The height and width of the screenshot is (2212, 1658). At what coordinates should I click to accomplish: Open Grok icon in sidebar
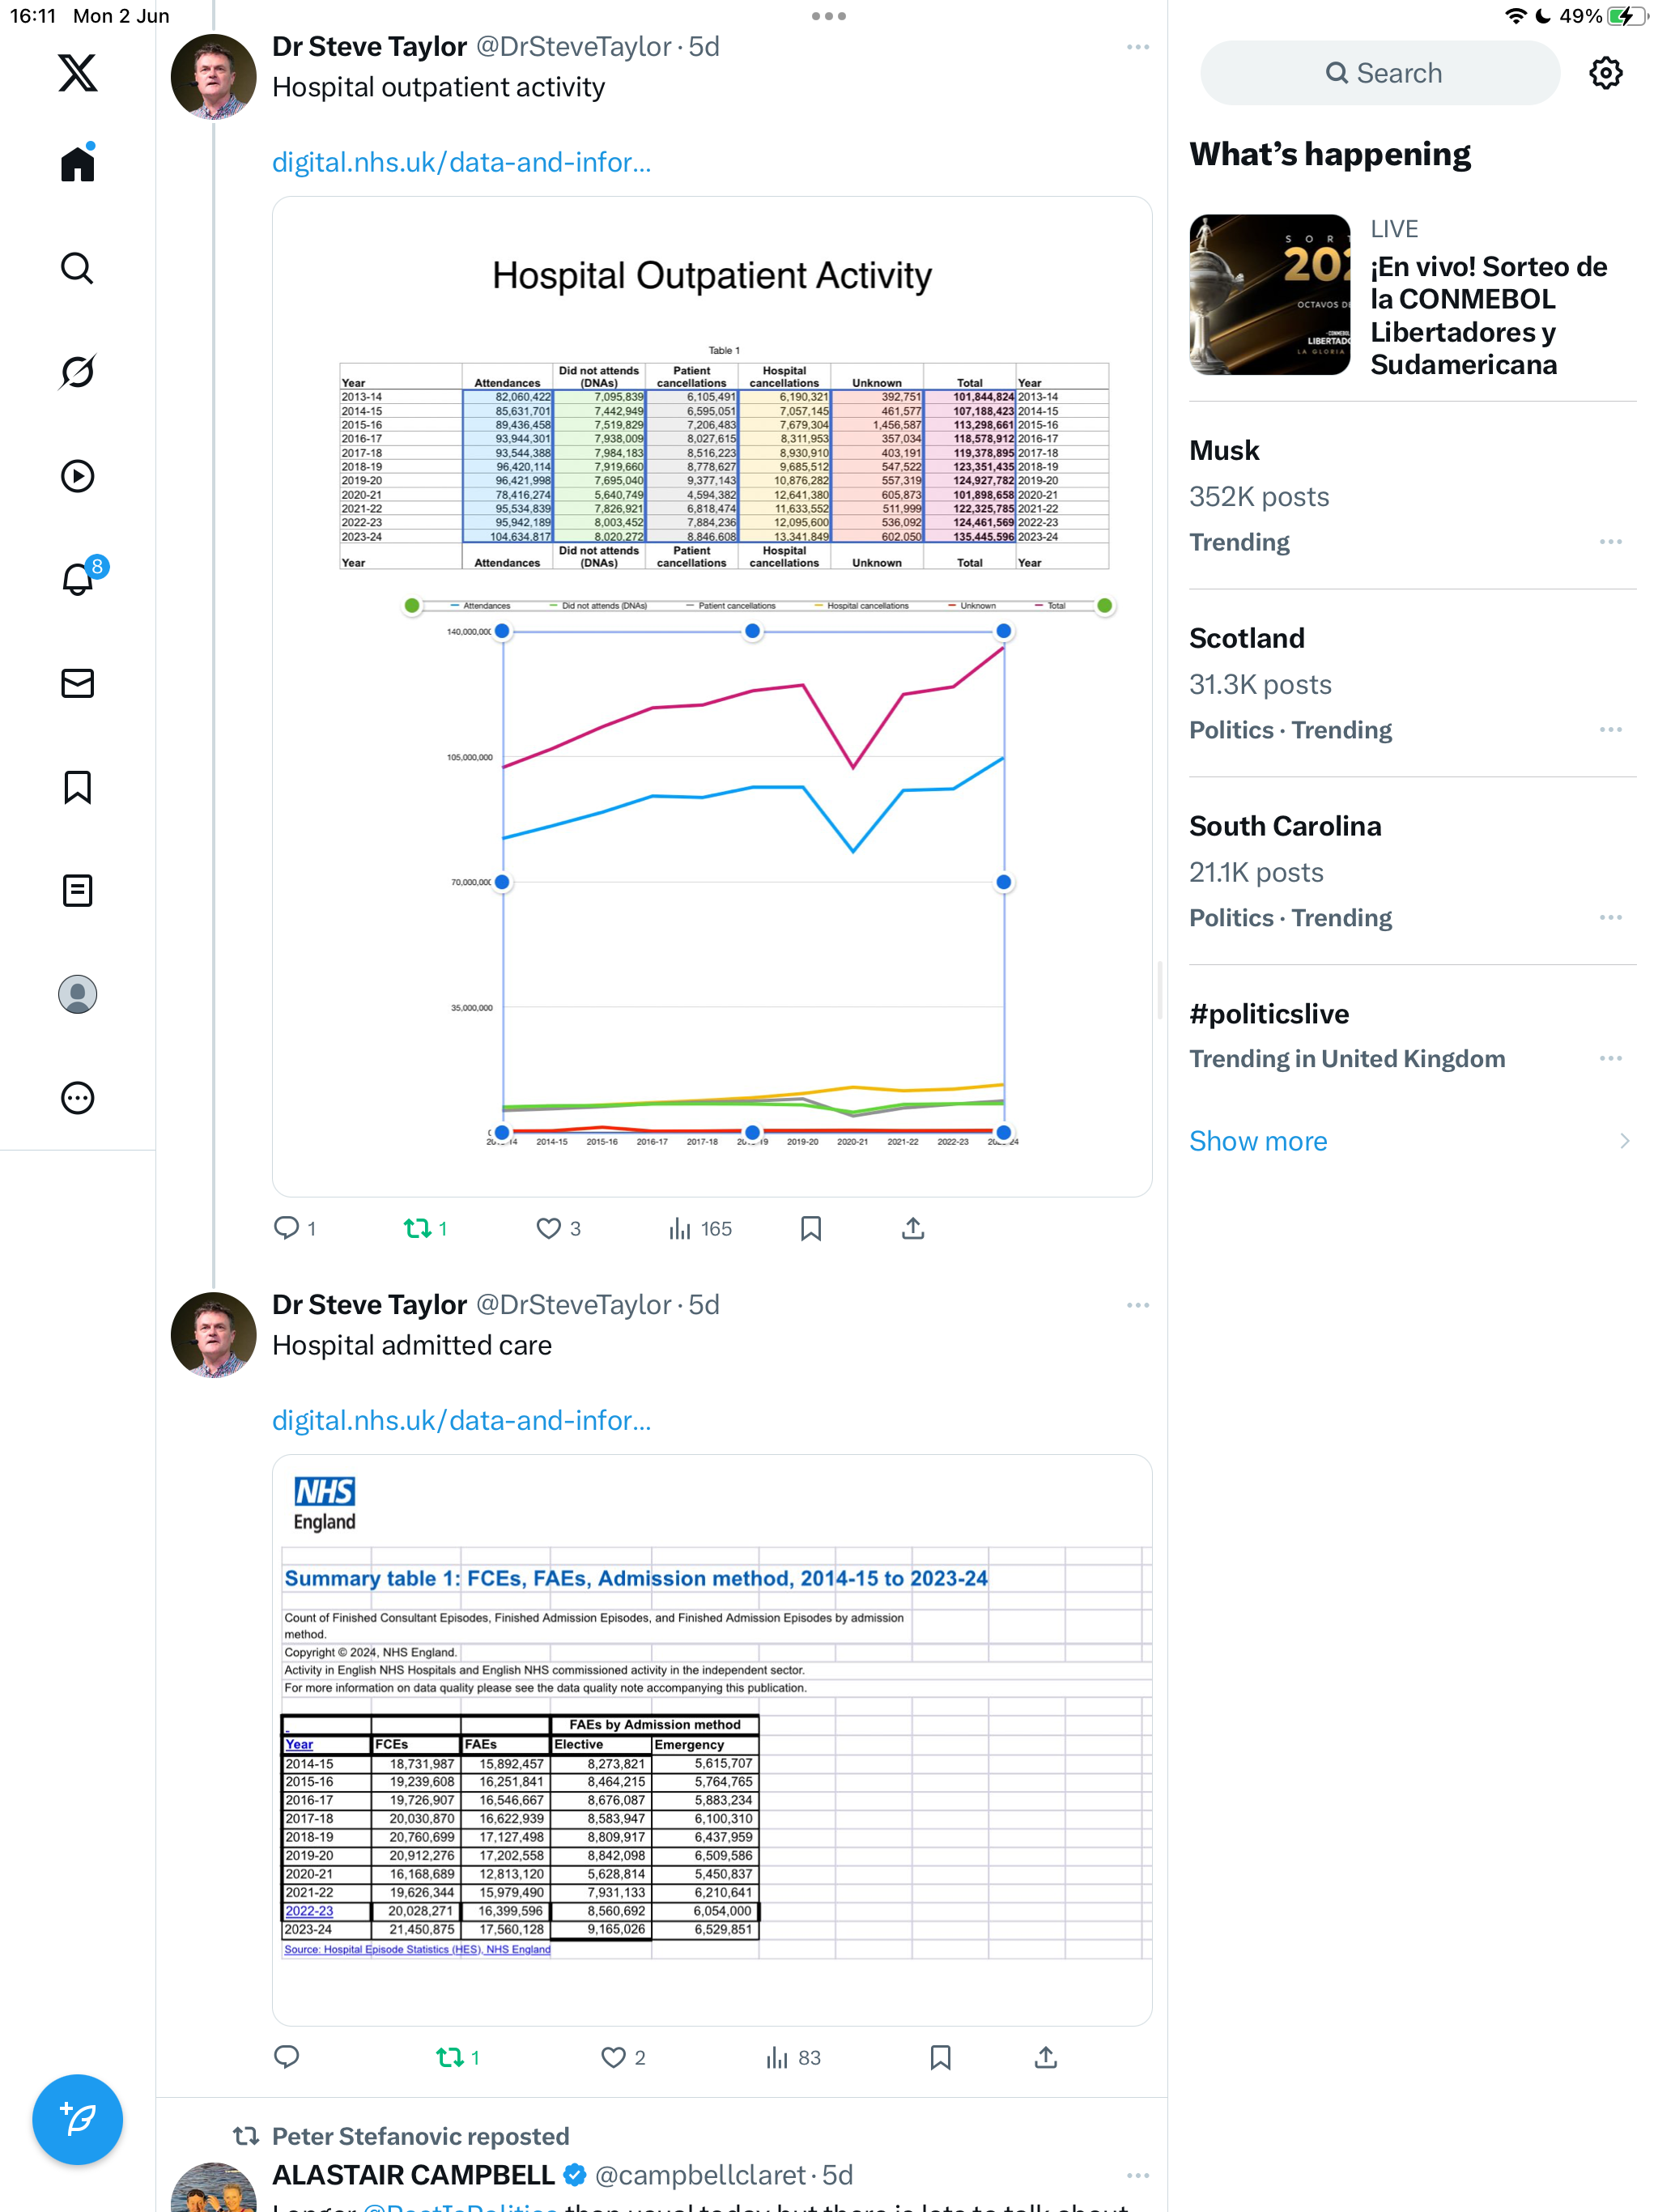pos(77,372)
